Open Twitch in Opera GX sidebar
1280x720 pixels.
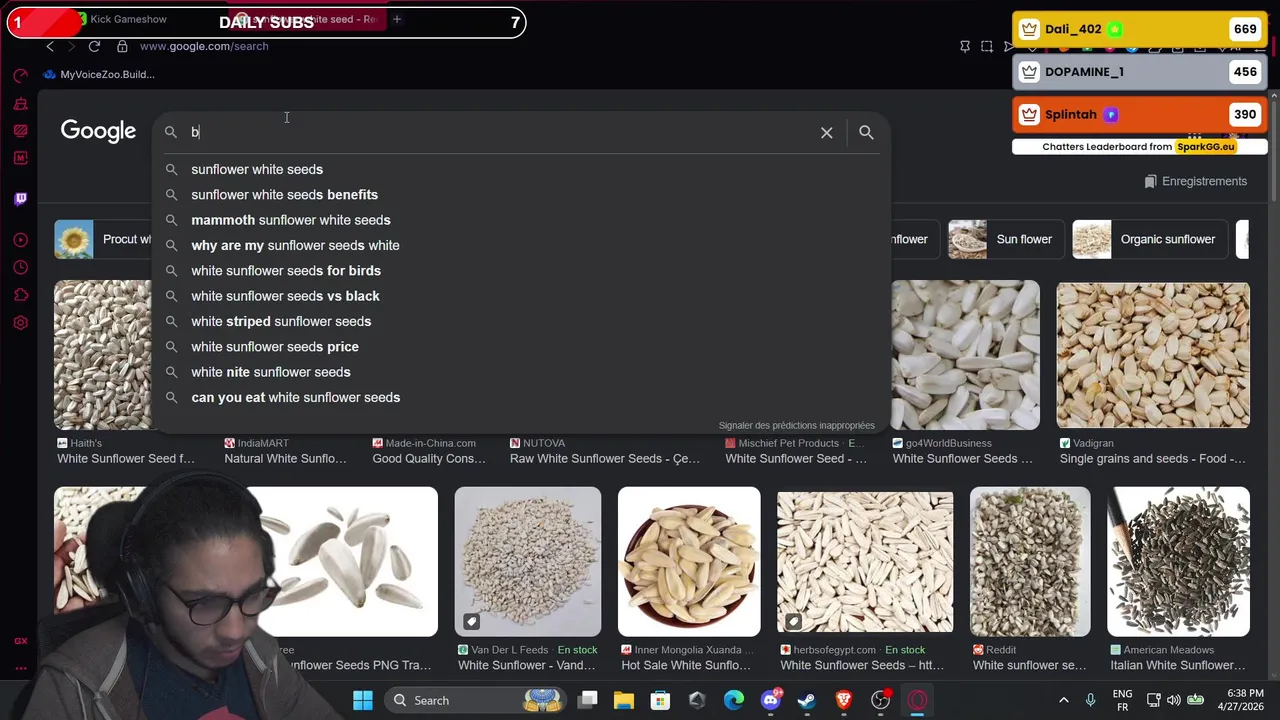click(x=20, y=198)
